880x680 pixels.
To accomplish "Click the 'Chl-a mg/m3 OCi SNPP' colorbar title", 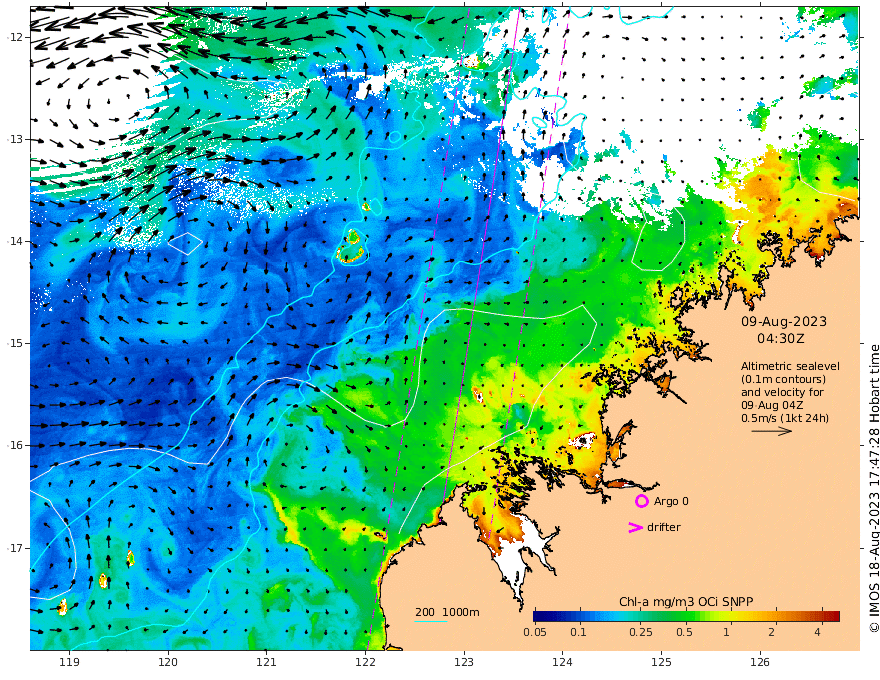I will click(686, 601).
